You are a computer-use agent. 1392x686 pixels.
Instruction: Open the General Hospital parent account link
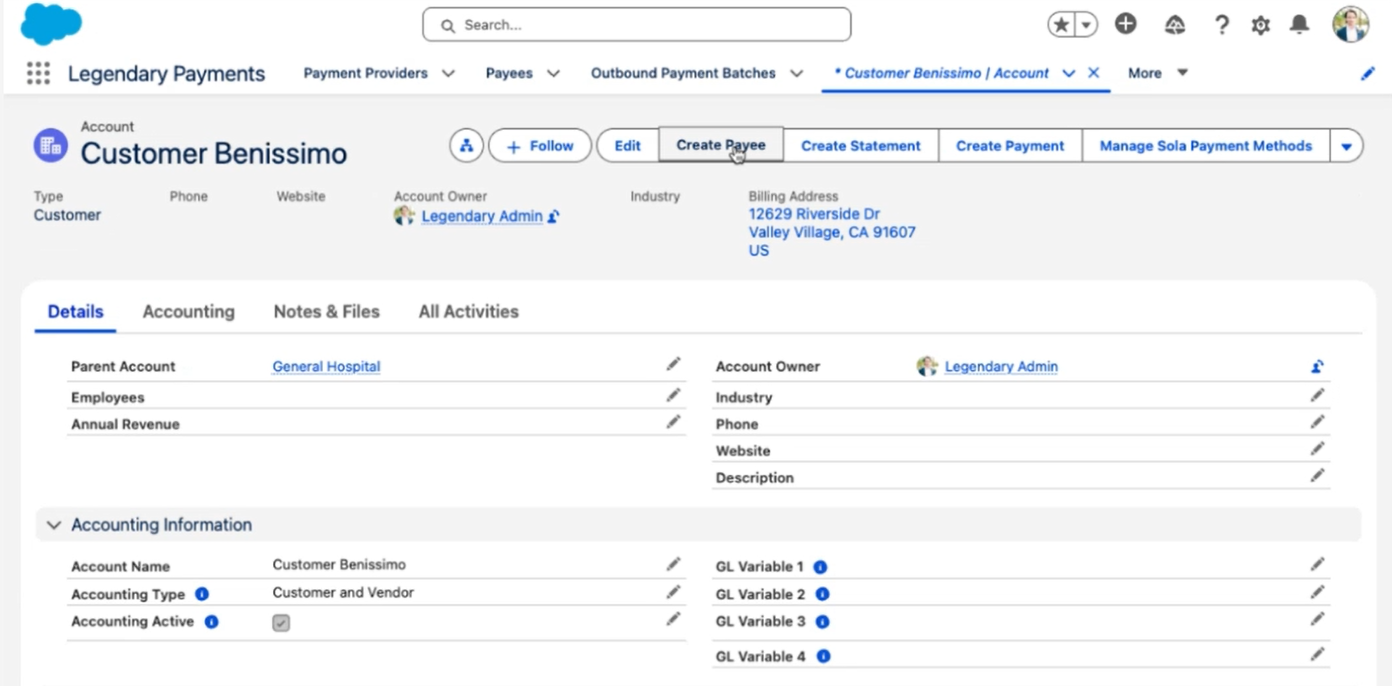click(326, 367)
